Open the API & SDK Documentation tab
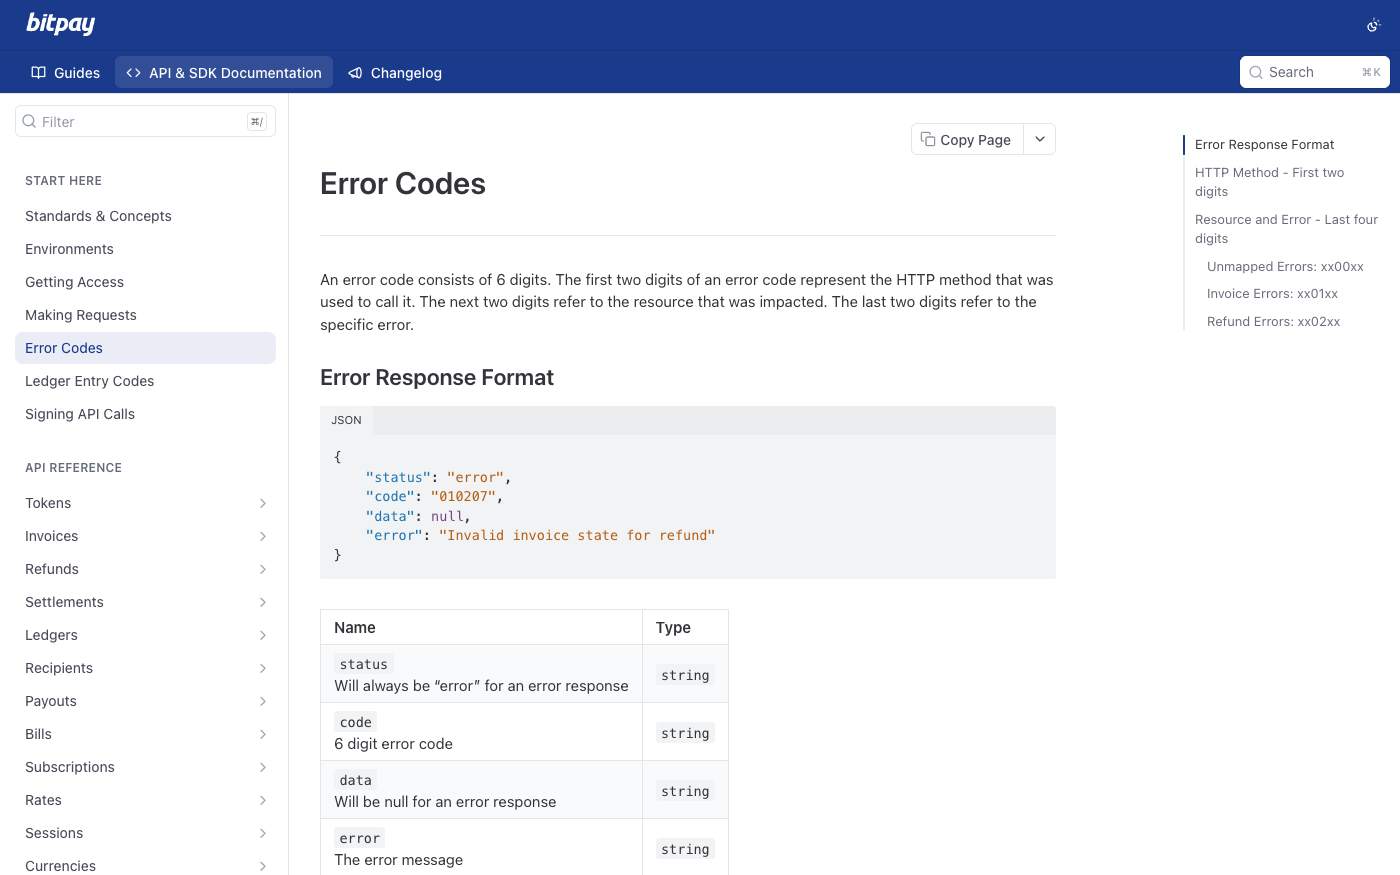Viewport: 1400px width, 875px height. [224, 73]
